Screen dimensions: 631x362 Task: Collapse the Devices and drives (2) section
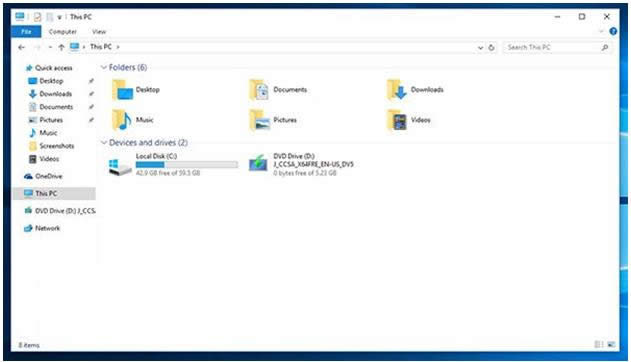tap(104, 142)
